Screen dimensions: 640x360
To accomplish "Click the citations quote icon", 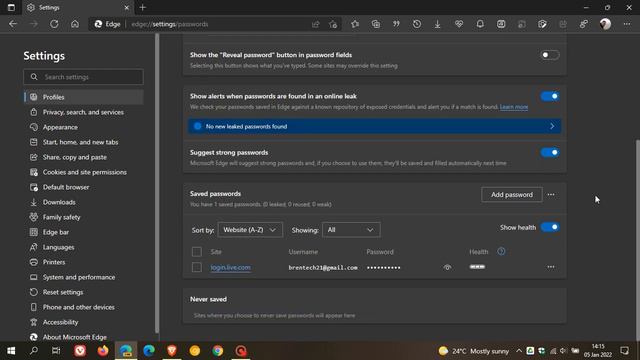I will 396,24.
